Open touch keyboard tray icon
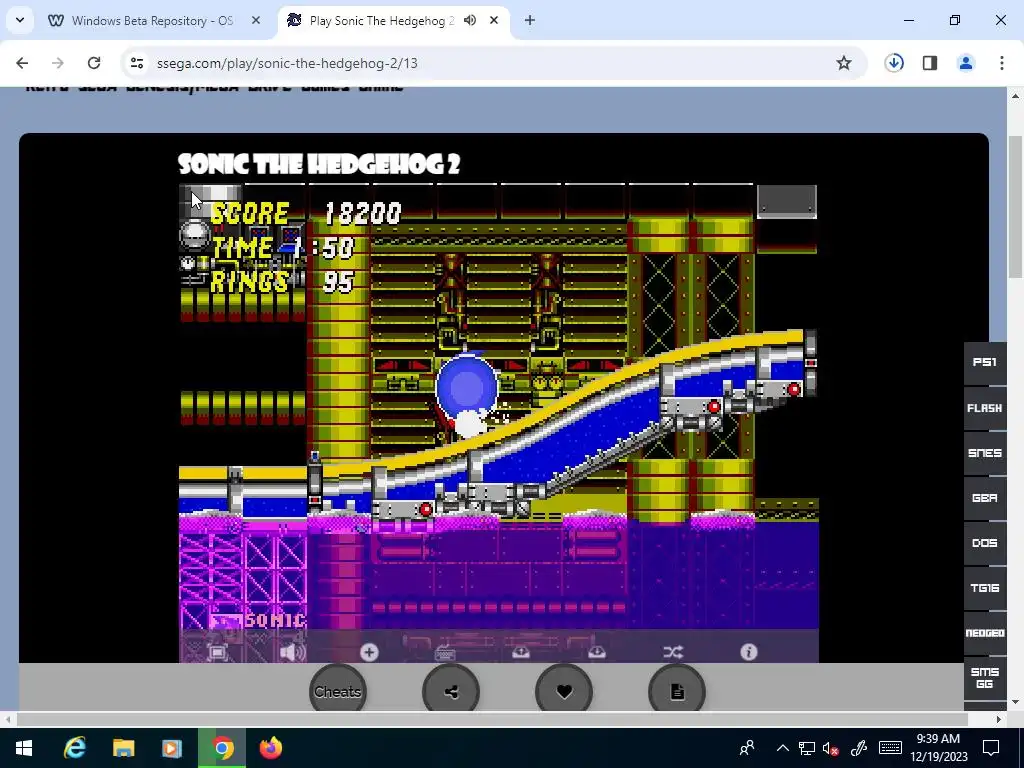 [x=890, y=748]
